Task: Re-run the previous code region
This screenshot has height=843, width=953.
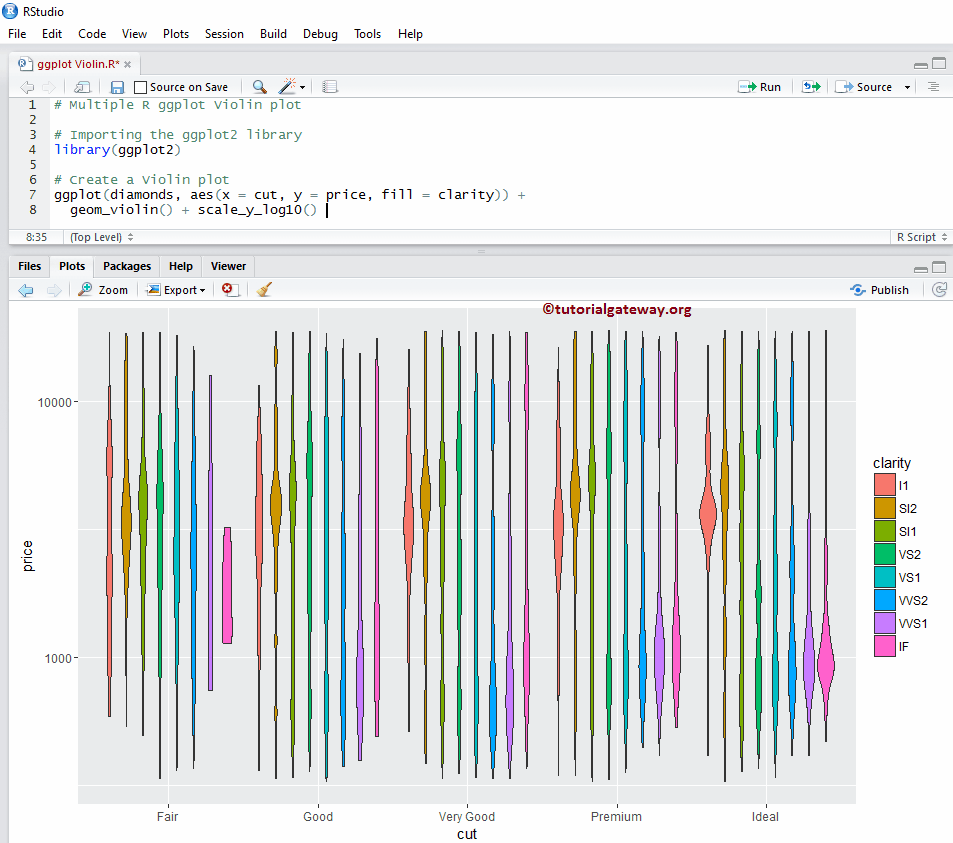Action: coord(811,87)
